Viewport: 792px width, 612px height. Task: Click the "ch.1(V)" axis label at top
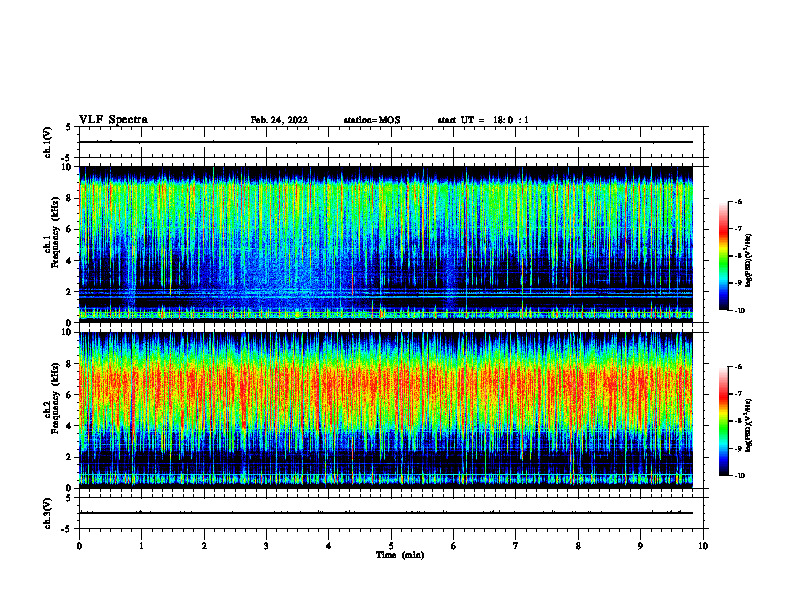47,142
